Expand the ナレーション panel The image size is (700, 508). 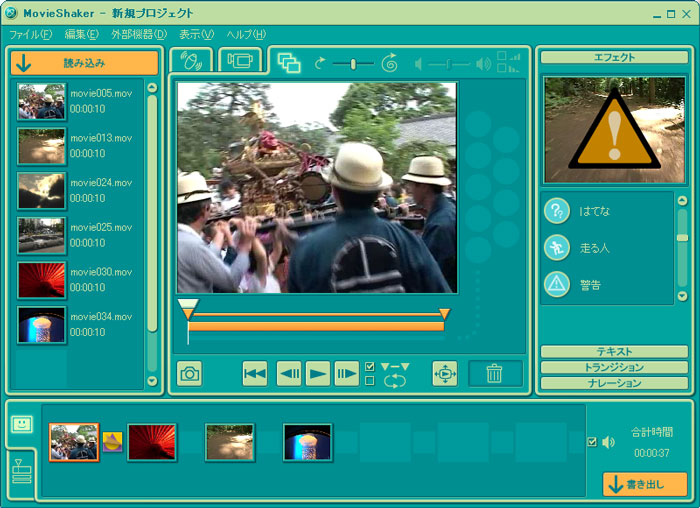614,383
